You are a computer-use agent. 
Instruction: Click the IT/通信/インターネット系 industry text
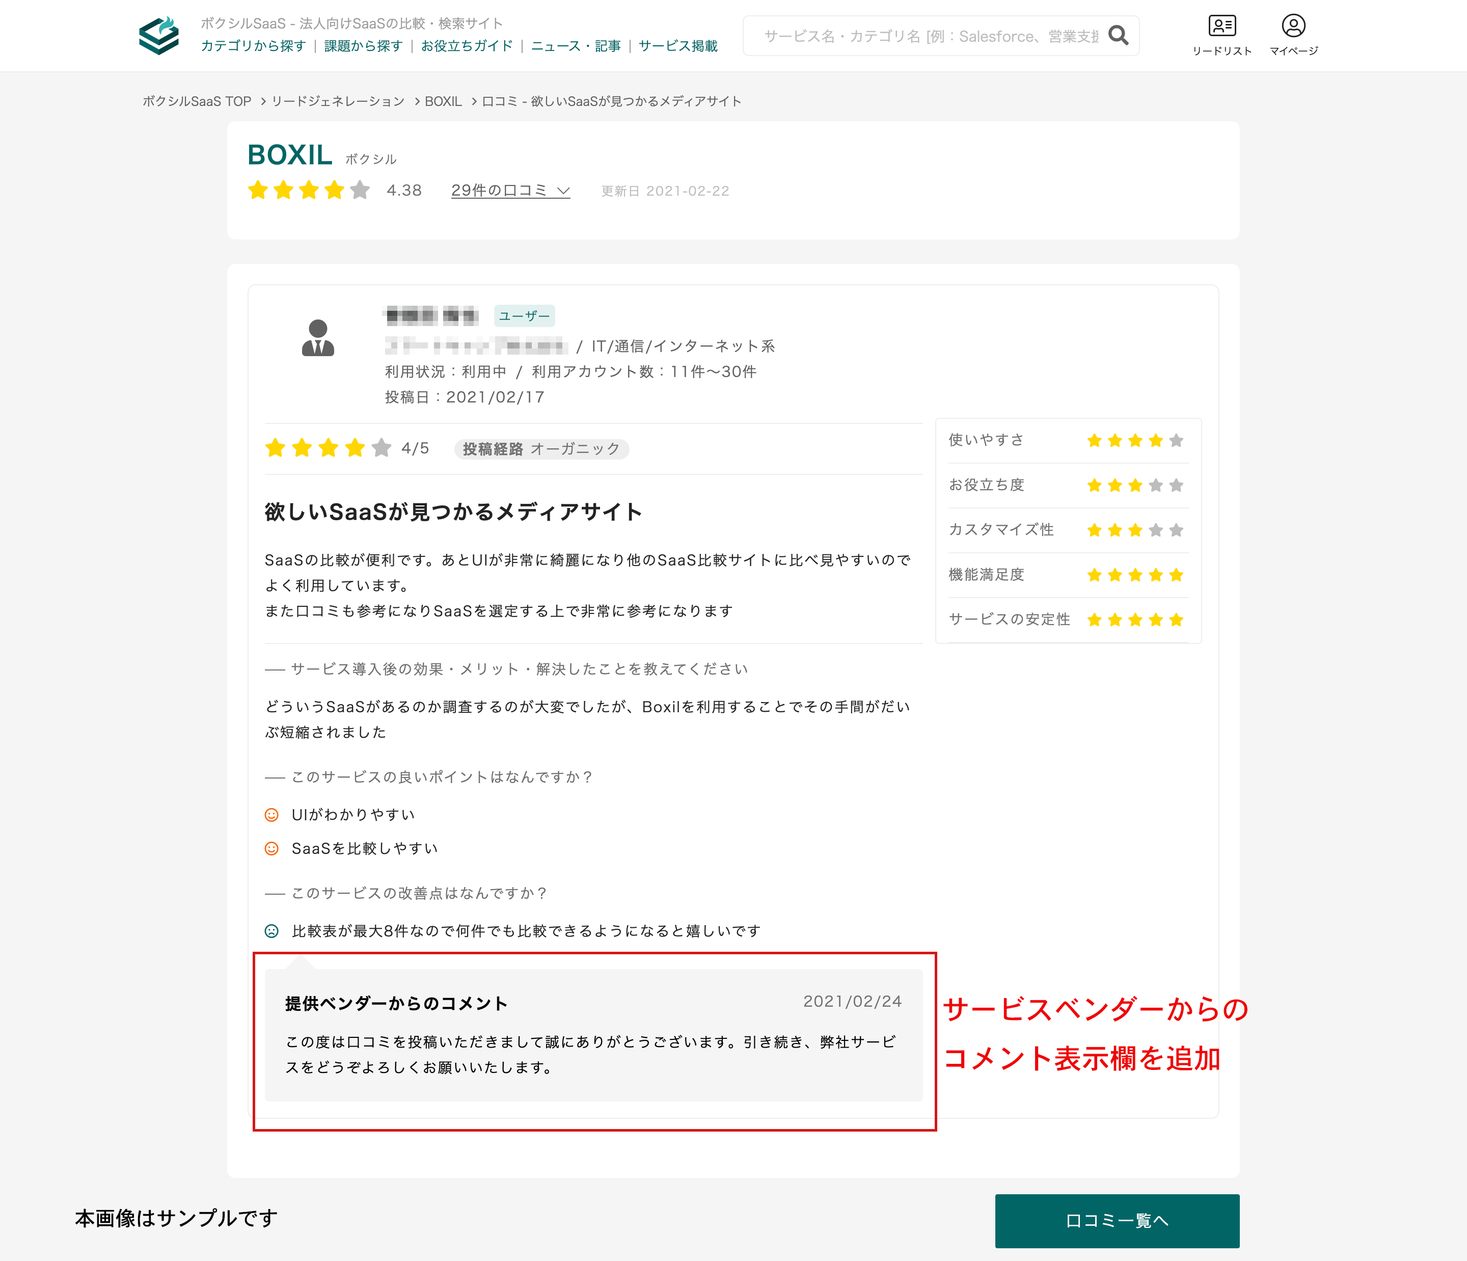click(683, 346)
